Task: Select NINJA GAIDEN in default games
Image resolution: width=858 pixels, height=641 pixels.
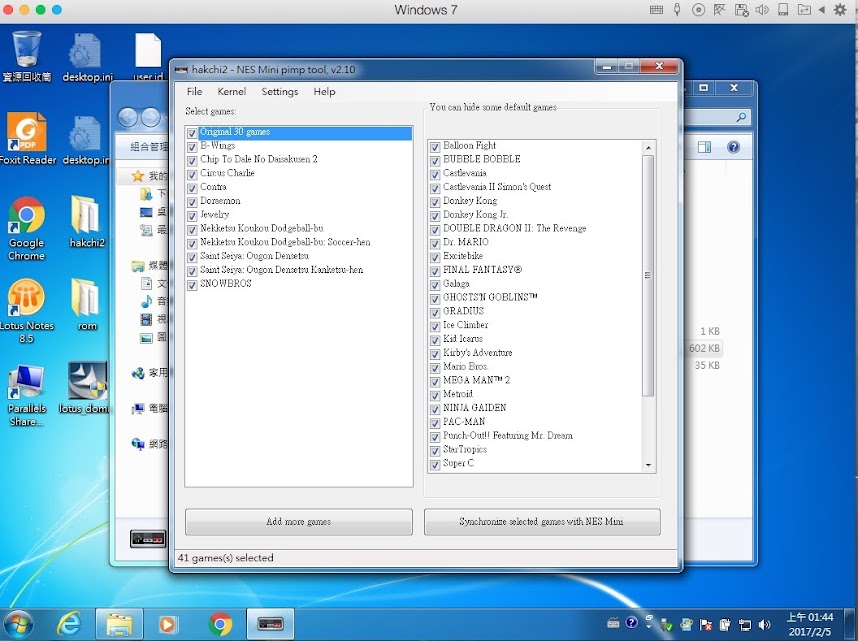Action: (x=474, y=408)
